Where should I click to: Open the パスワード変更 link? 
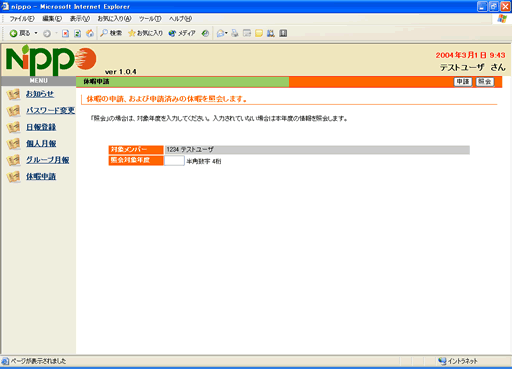(x=50, y=110)
